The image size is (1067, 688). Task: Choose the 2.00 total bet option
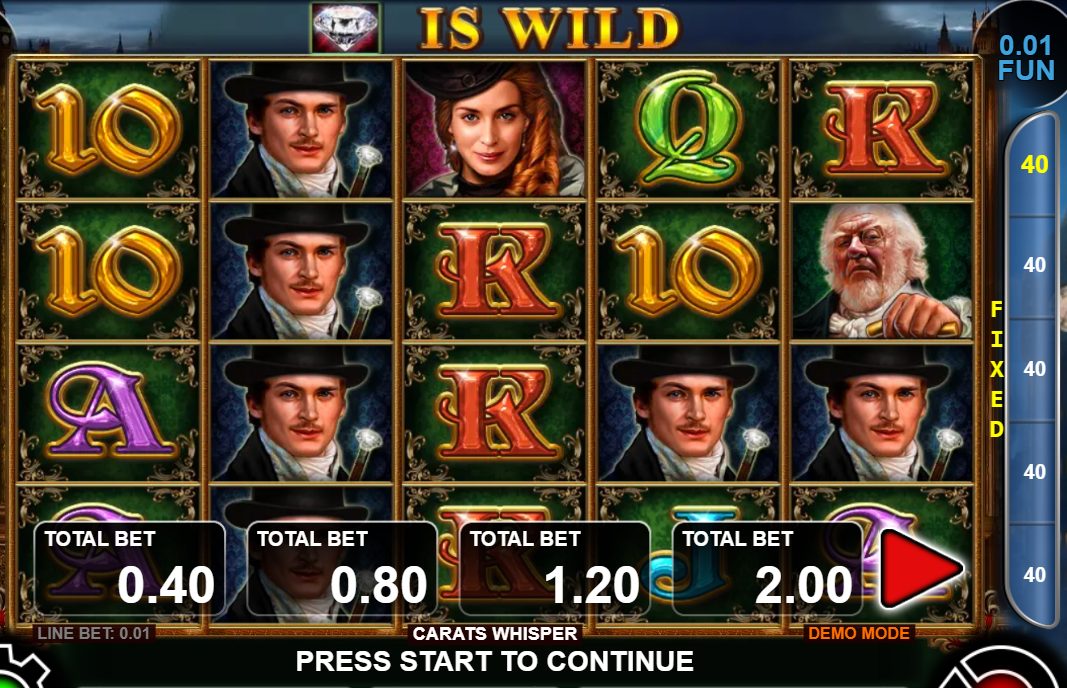tap(767, 569)
